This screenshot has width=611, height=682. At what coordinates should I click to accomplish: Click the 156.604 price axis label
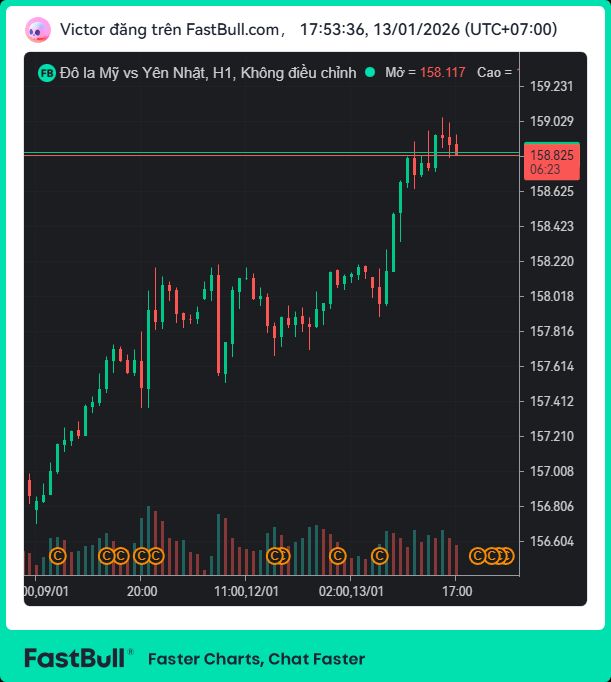pos(551,541)
